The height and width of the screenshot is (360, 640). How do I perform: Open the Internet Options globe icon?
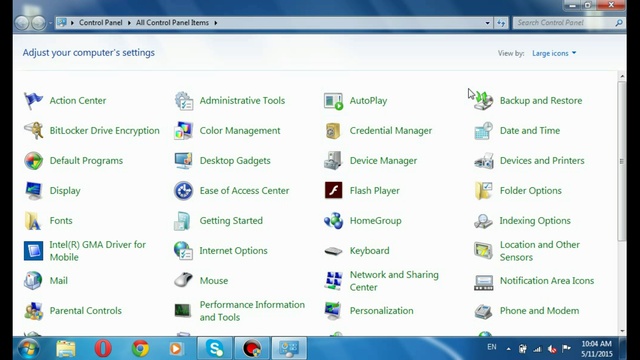coord(184,251)
